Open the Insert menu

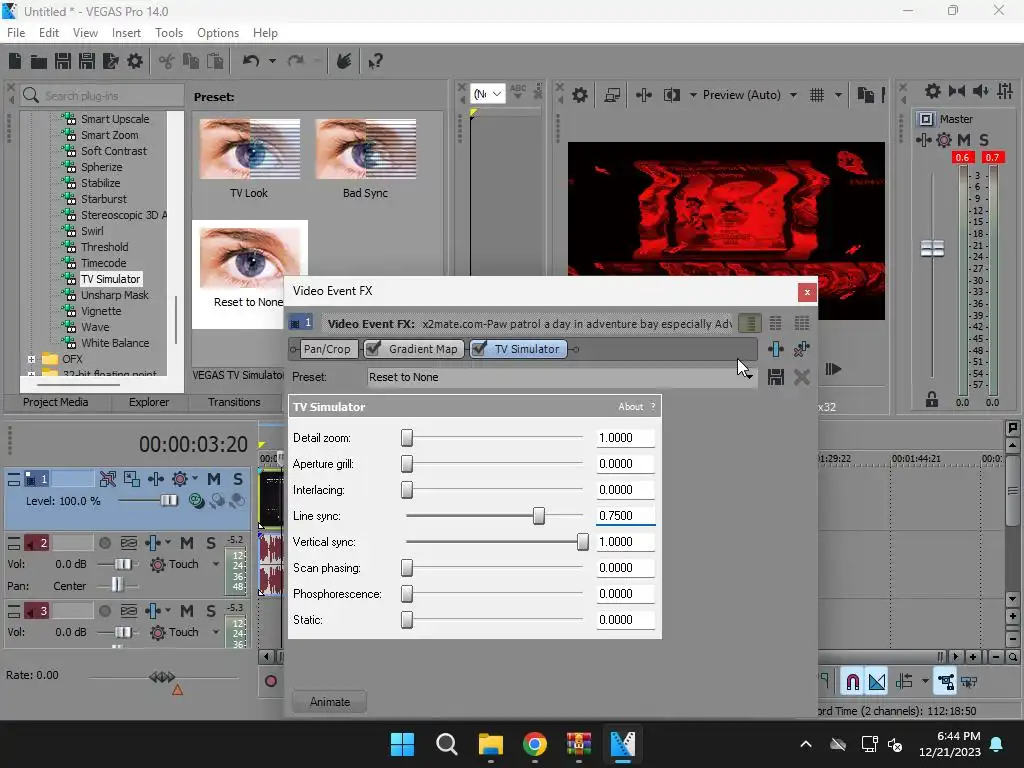[126, 33]
